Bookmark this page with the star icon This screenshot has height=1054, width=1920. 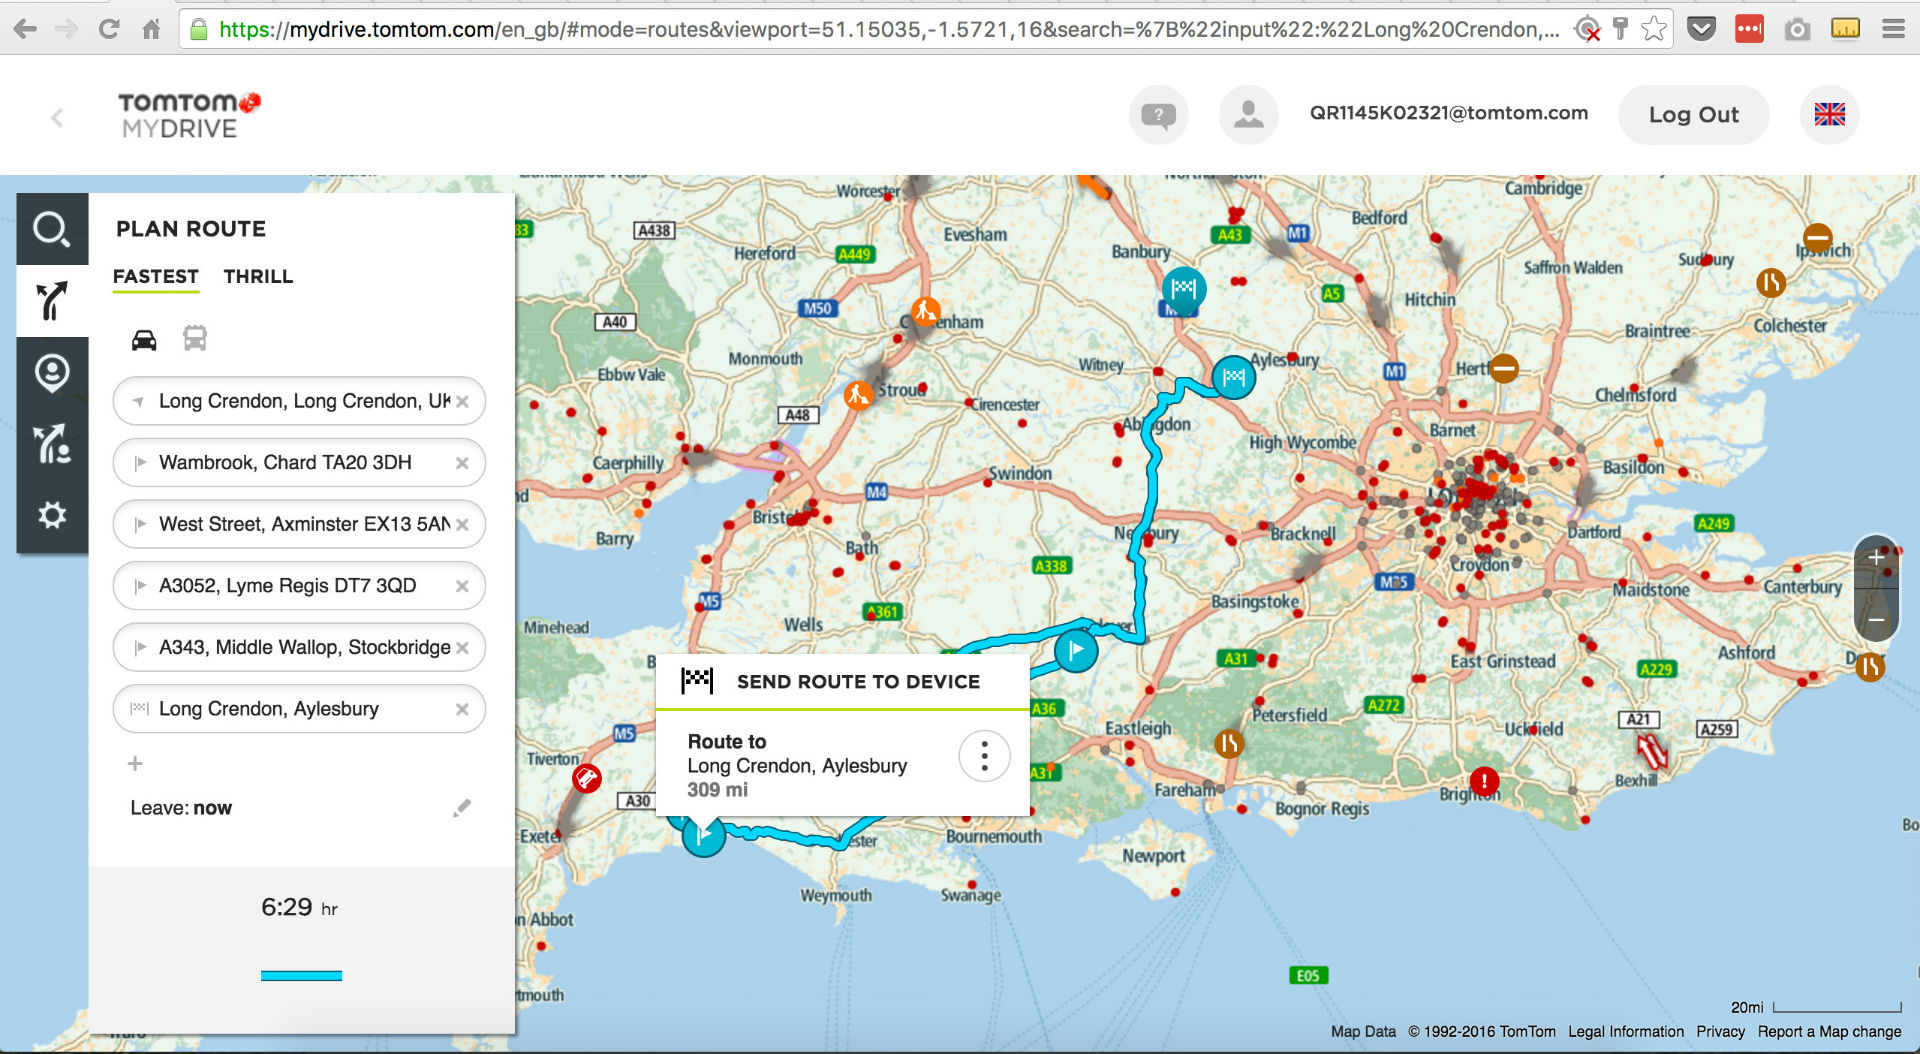point(1654,29)
